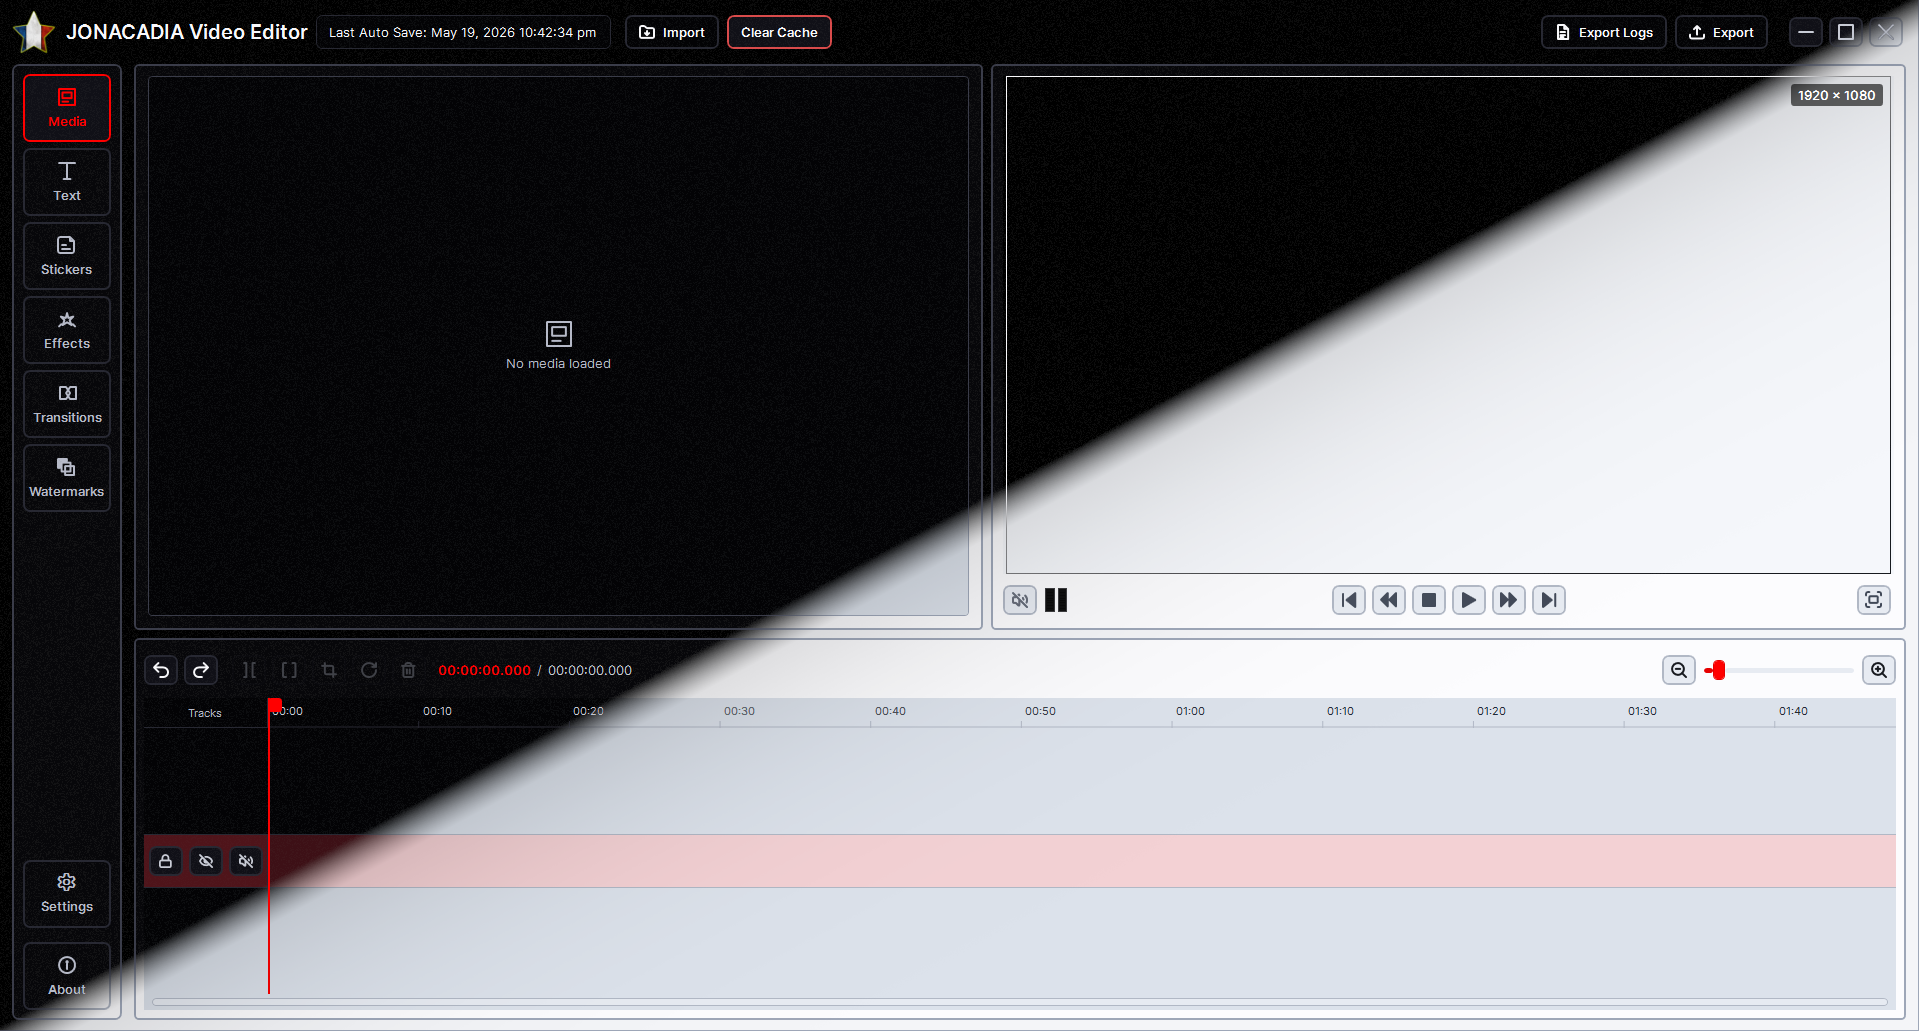Zoom in the timeline
This screenshot has width=1919, height=1031.
(1879, 670)
